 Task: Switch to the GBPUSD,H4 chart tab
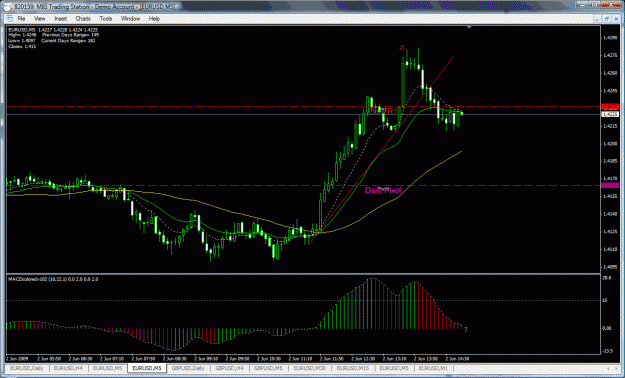pos(230,368)
